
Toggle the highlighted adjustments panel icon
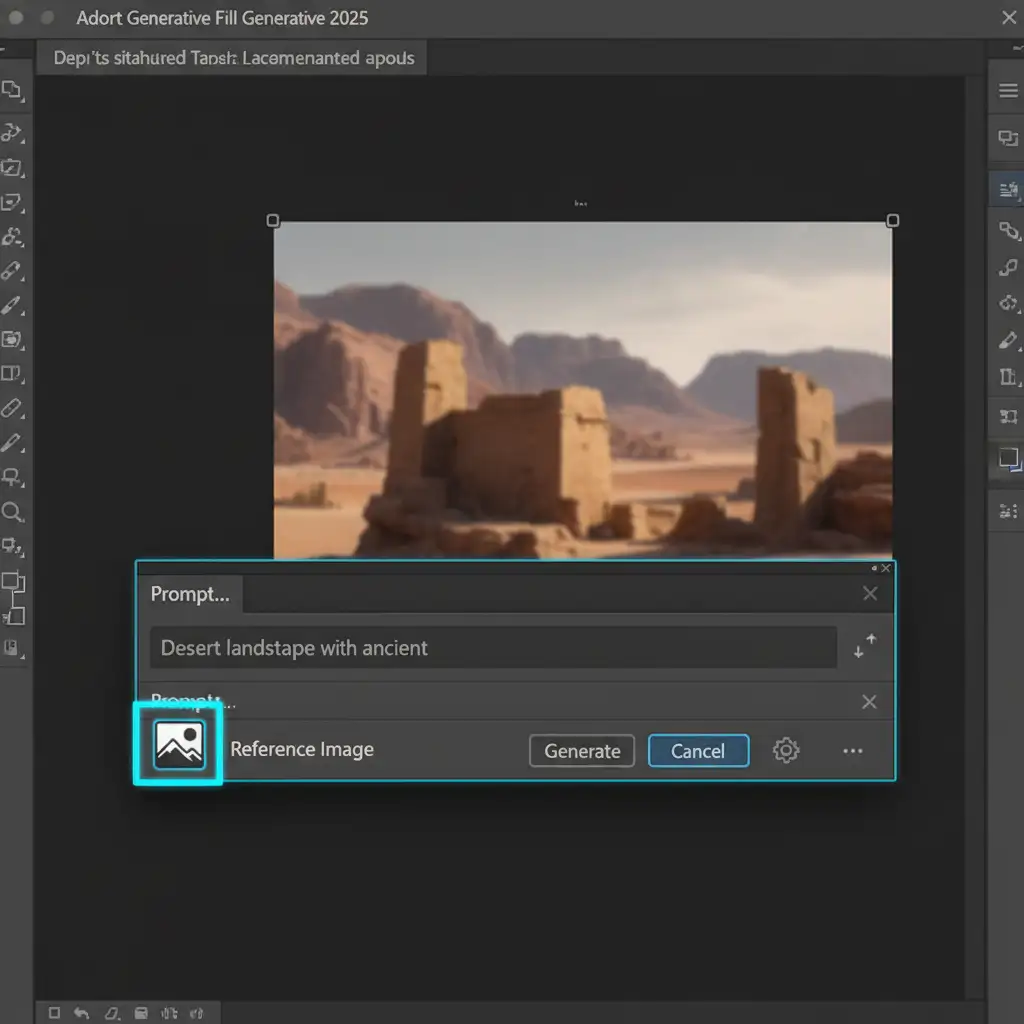tap(1008, 187)
